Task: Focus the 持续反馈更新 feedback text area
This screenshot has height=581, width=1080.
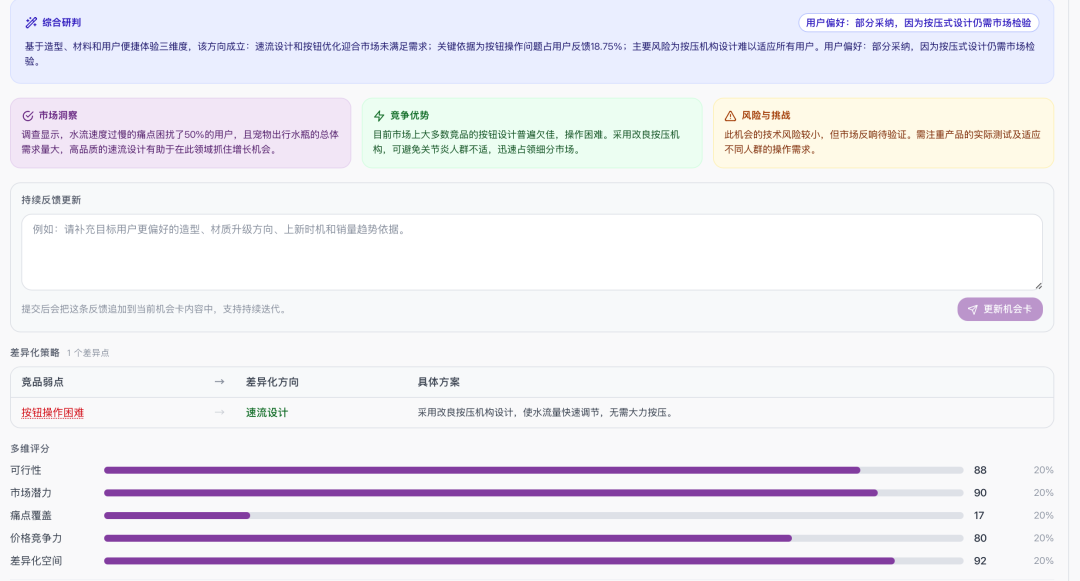Action: (532, 252)
